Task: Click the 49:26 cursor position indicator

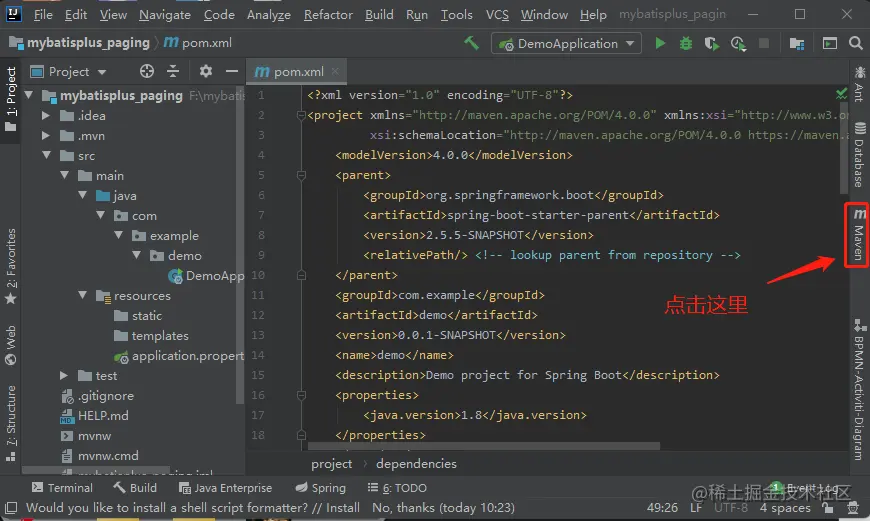Action: pyautogui.click(x=662, y=508)
